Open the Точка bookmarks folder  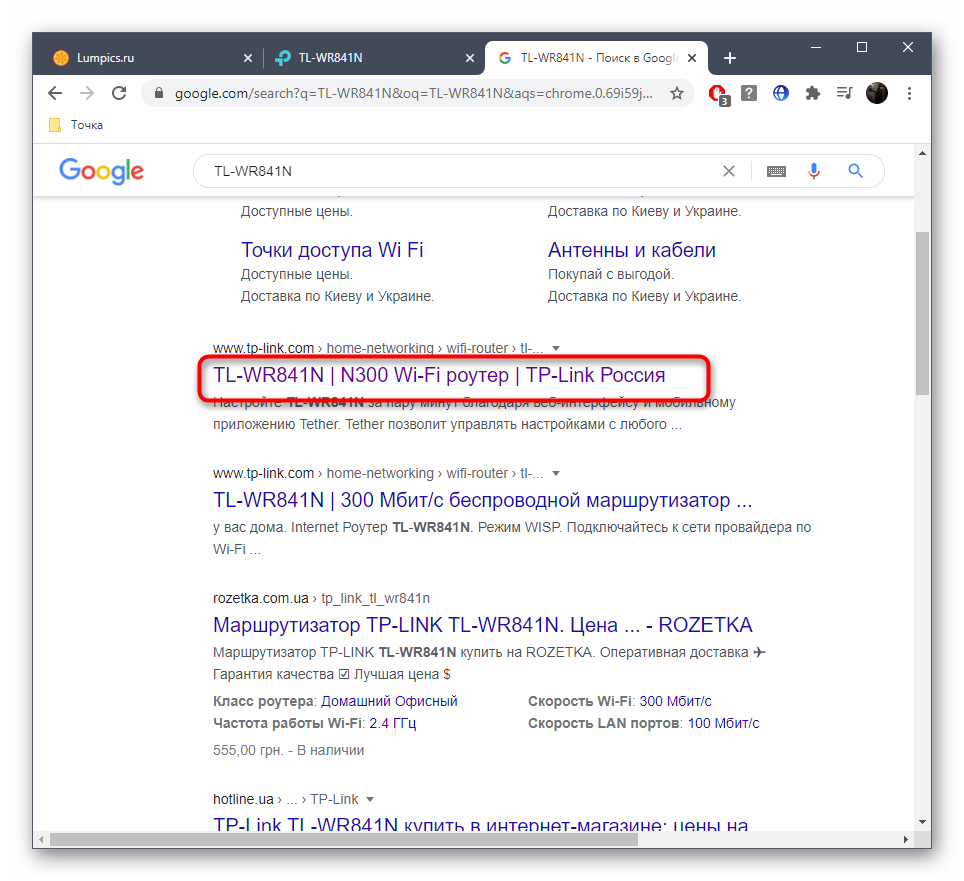76,125
